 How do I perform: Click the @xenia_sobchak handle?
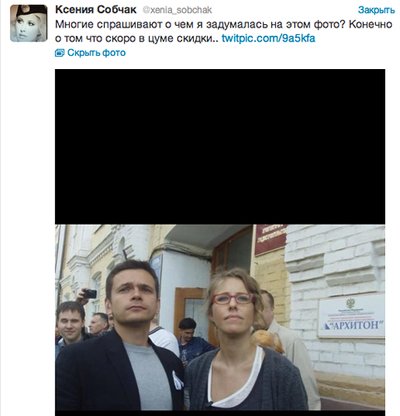coord(177,10)
